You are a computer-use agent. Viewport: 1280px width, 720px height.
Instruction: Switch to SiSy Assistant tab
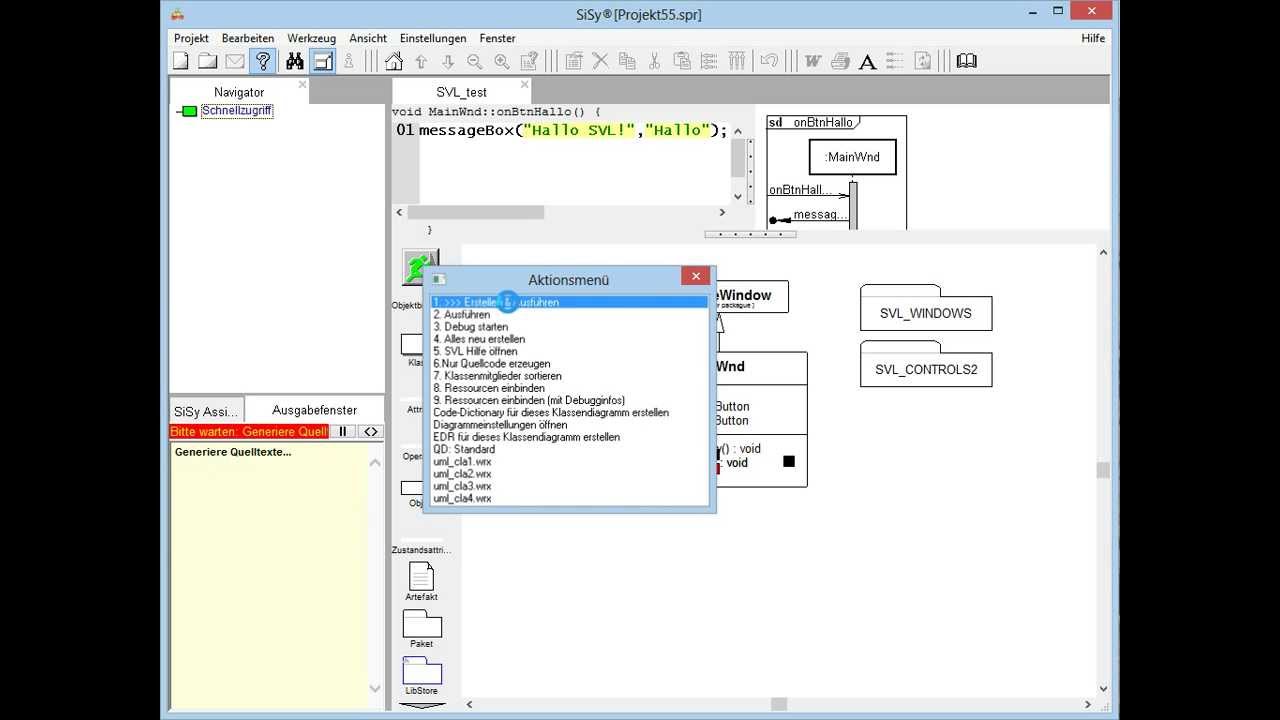[x=206, y=411]
